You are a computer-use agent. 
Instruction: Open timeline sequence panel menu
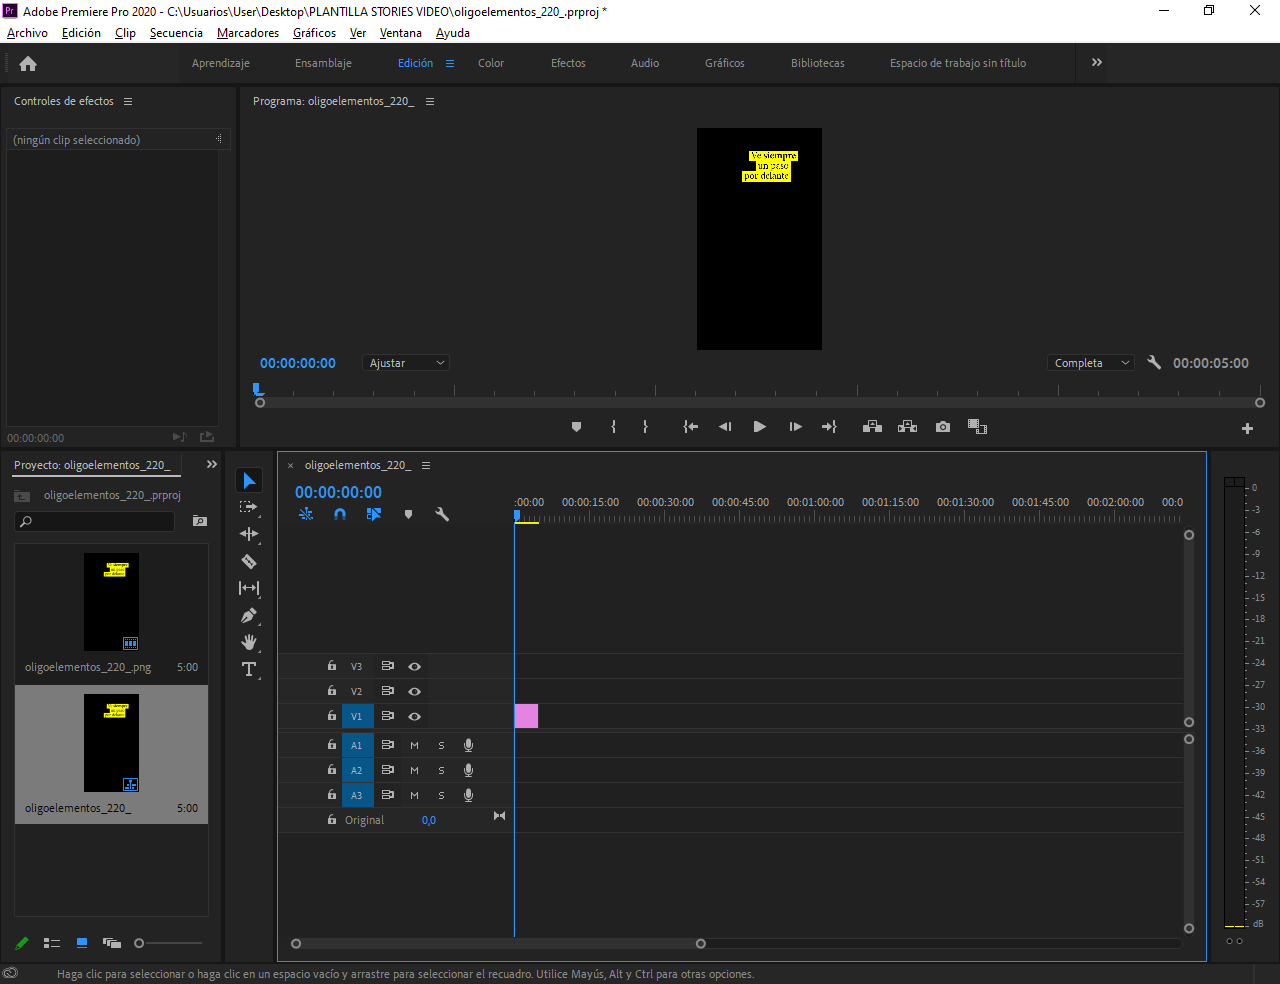coord(426,465)
